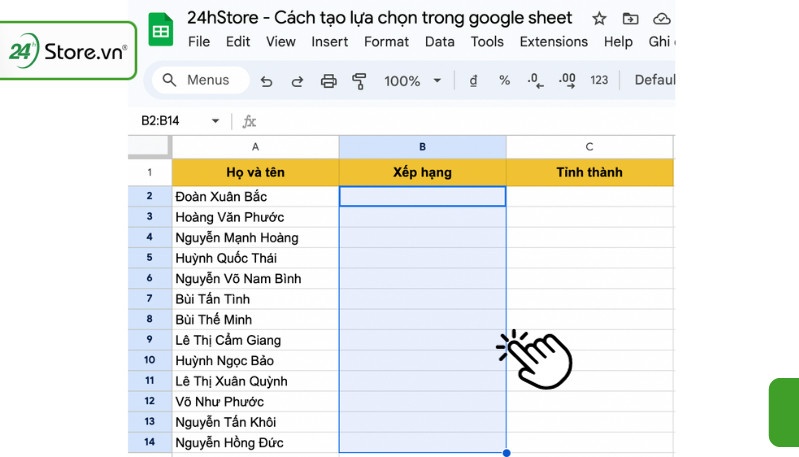Select column A header
The width and height of the screenshot is (799, 457).
[255, 147]
